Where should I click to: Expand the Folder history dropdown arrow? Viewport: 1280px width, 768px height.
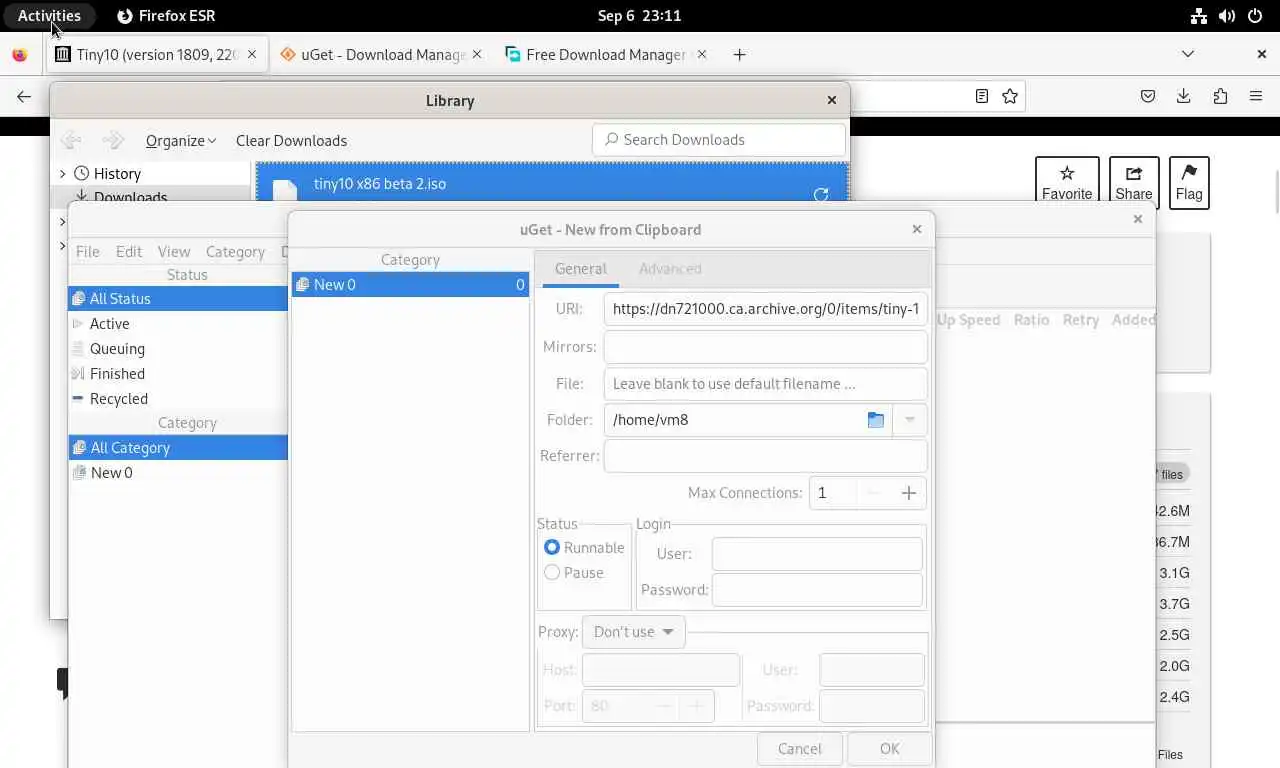pyautogui.click(x=909, y=420)
